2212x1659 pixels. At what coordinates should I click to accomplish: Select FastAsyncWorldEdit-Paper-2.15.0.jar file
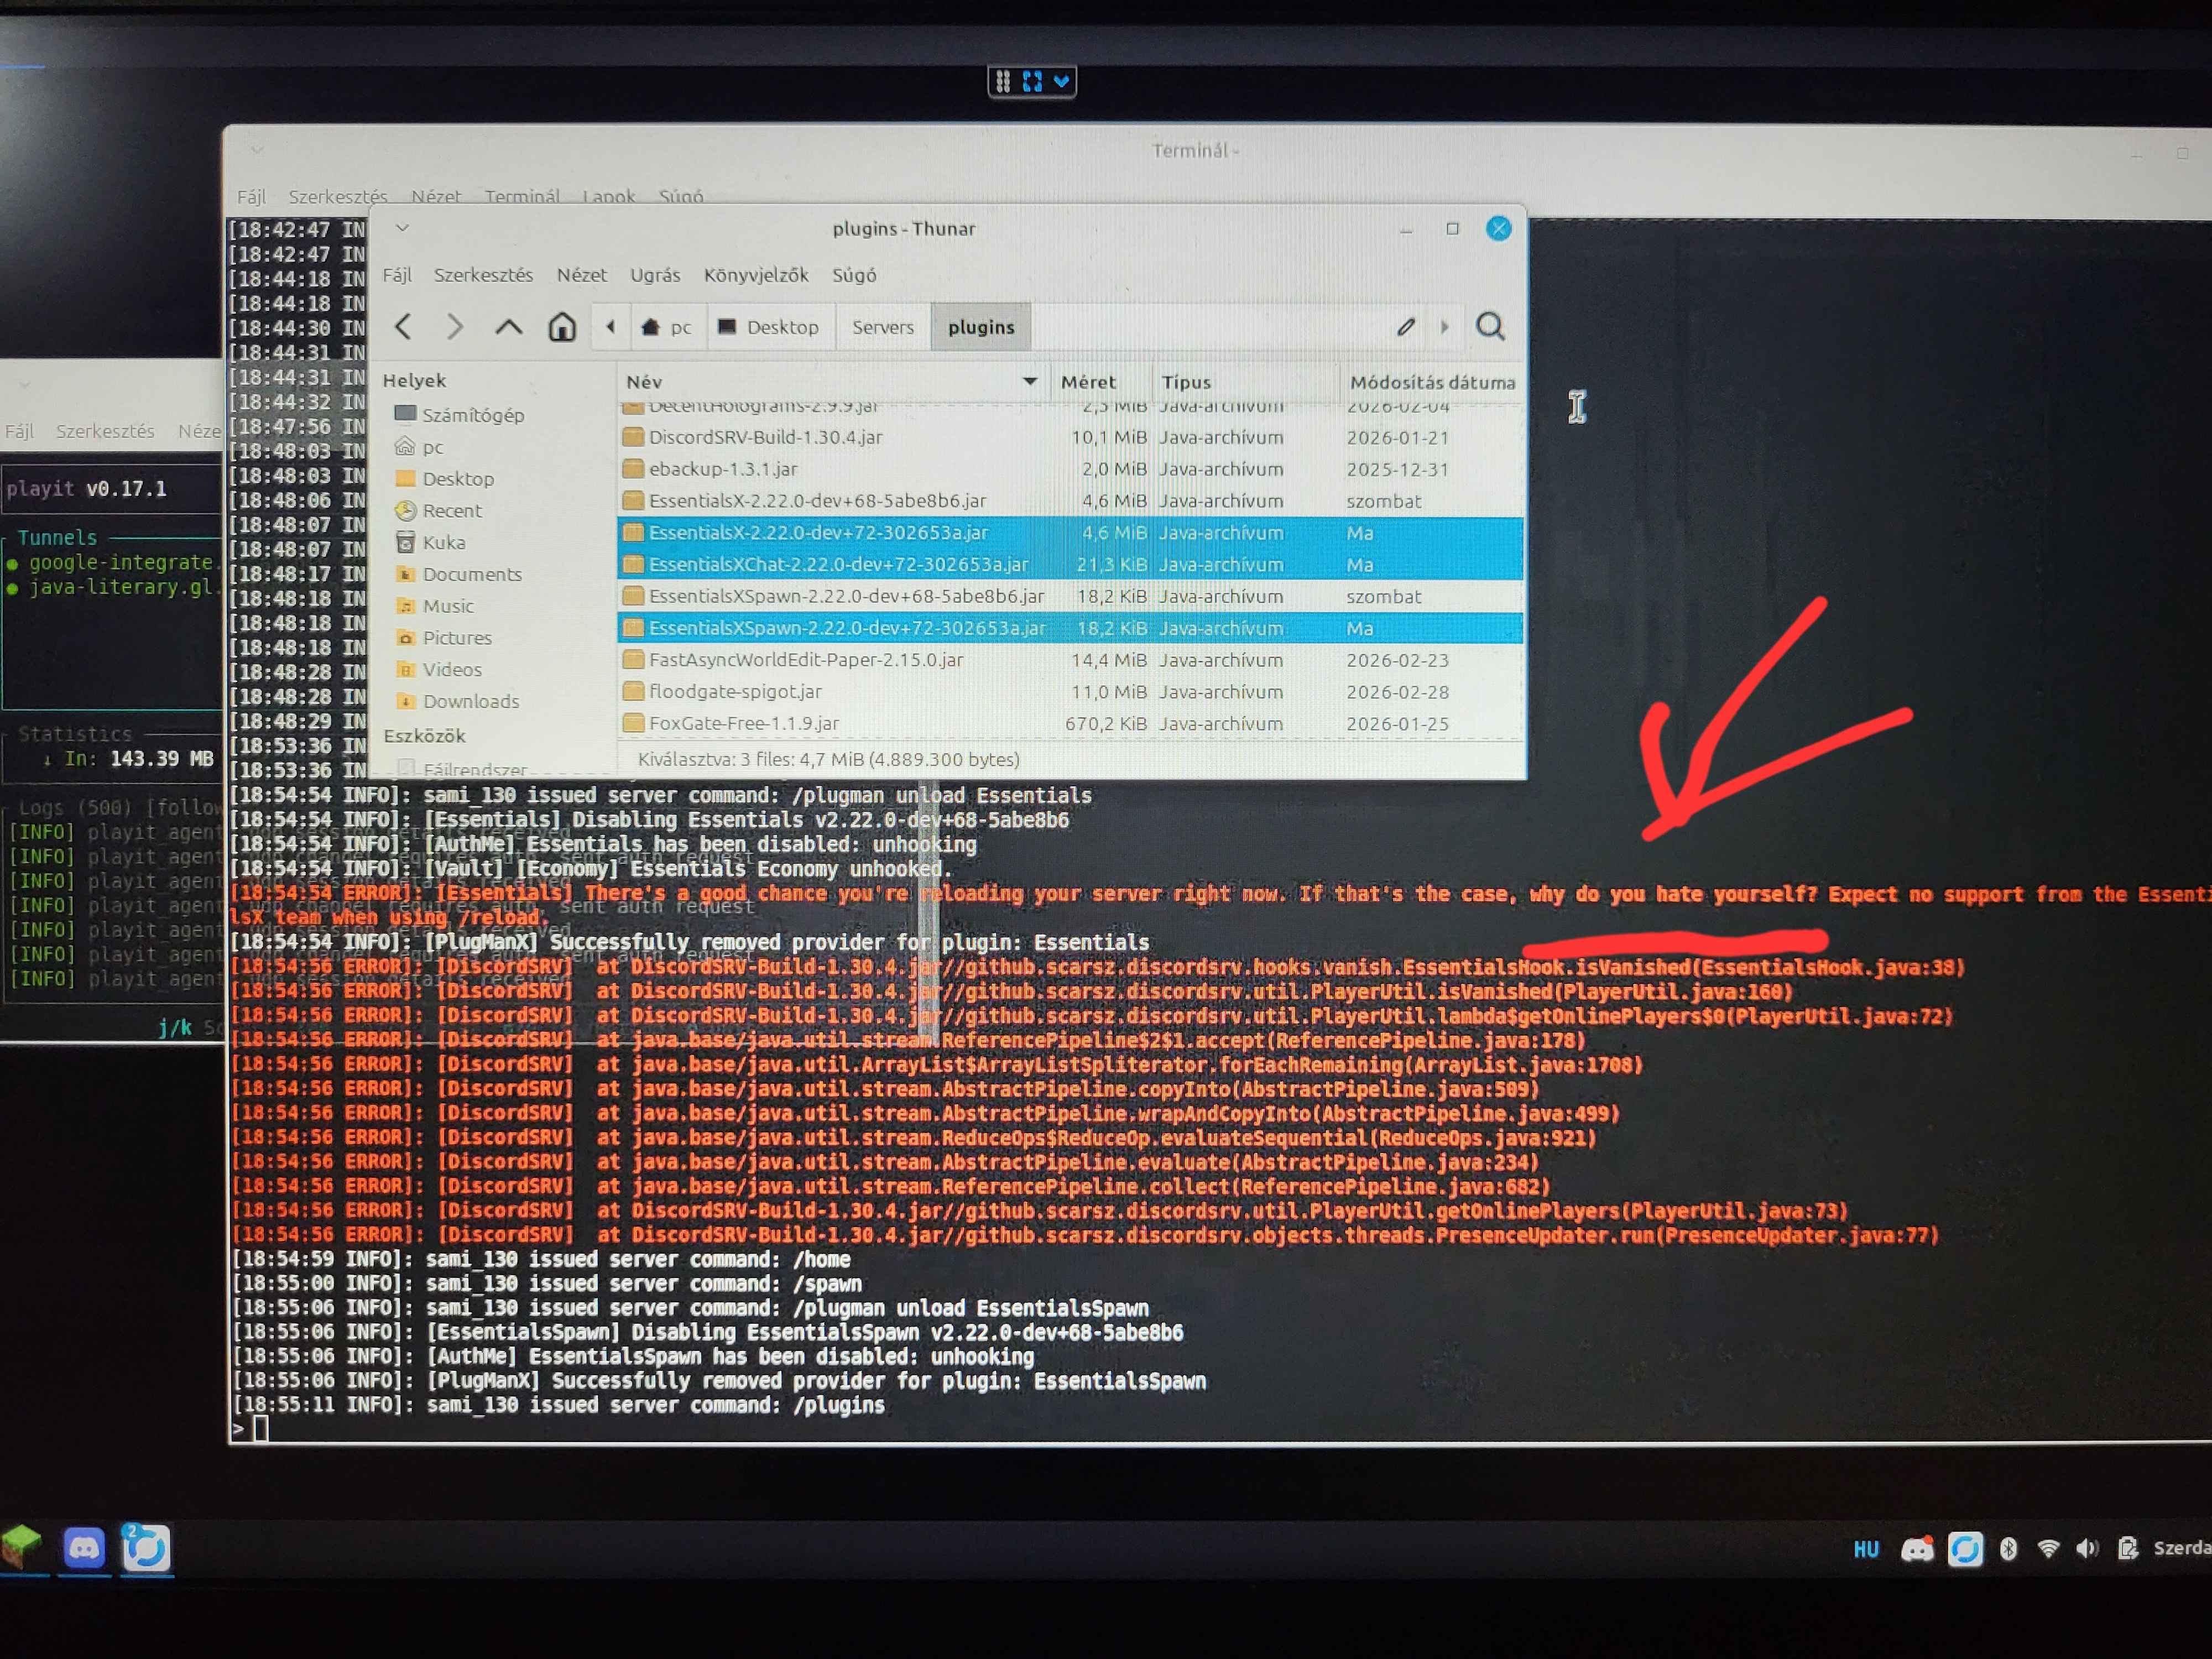[x=1070, y=660]
